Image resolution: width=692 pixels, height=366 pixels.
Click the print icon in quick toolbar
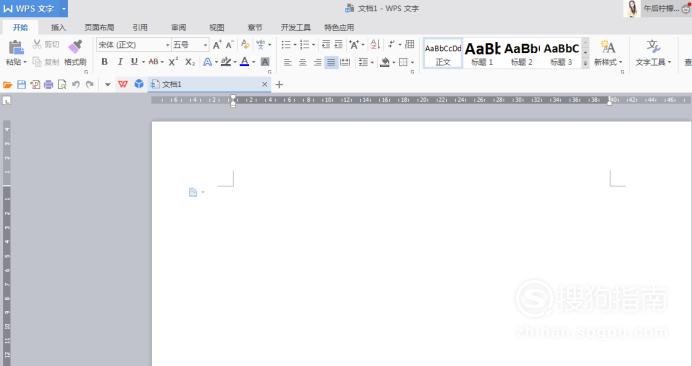(49, 84)
